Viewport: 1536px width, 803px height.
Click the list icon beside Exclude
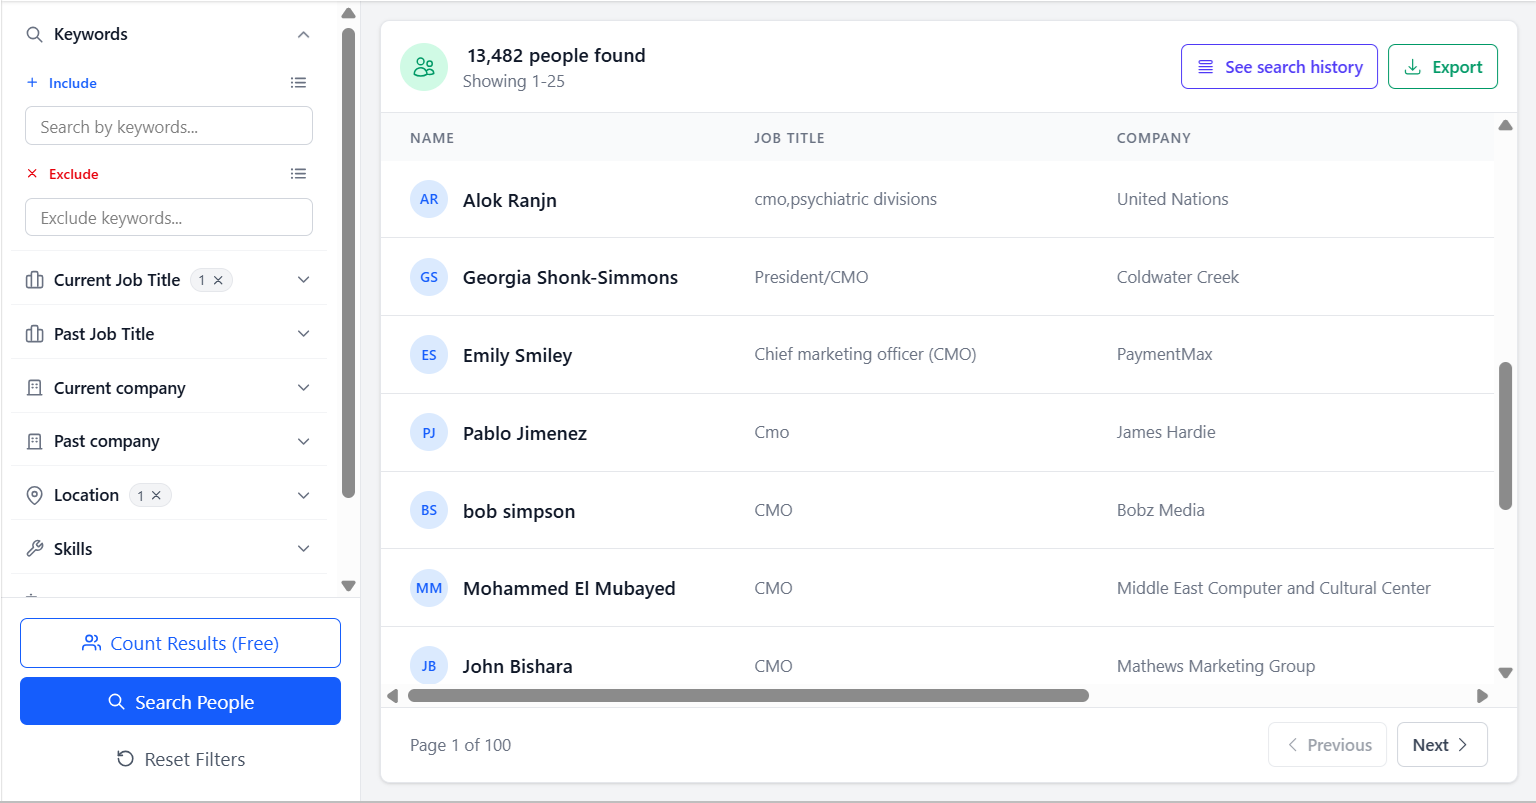[x=298, y=174]
